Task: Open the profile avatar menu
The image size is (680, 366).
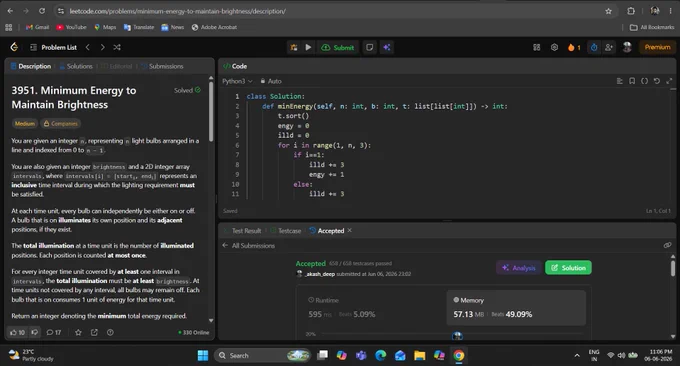Action: [627, 47]
